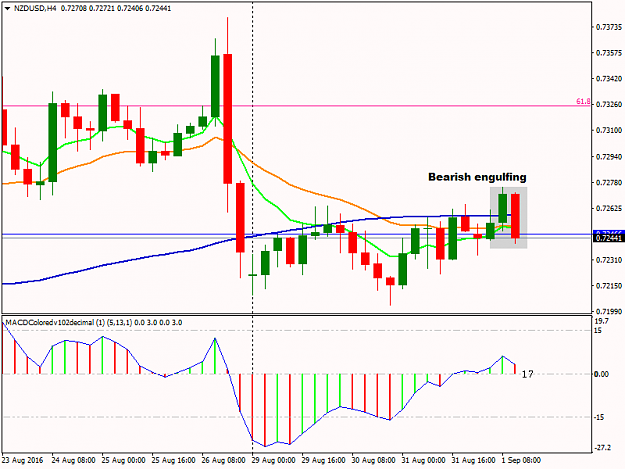
Task: Select the '25 Aug 16:00' time axis label
Action: tap(173, 460)
